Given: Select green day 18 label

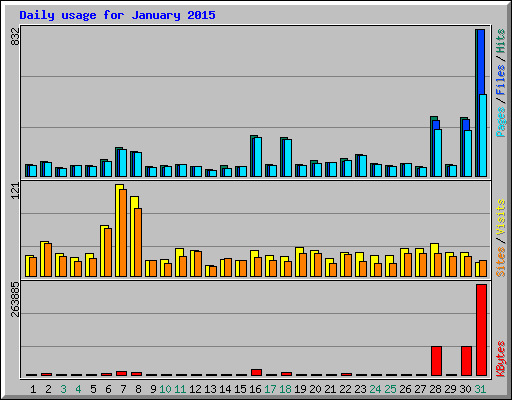Looking at the screenshot, I should (x=285, y=389).
